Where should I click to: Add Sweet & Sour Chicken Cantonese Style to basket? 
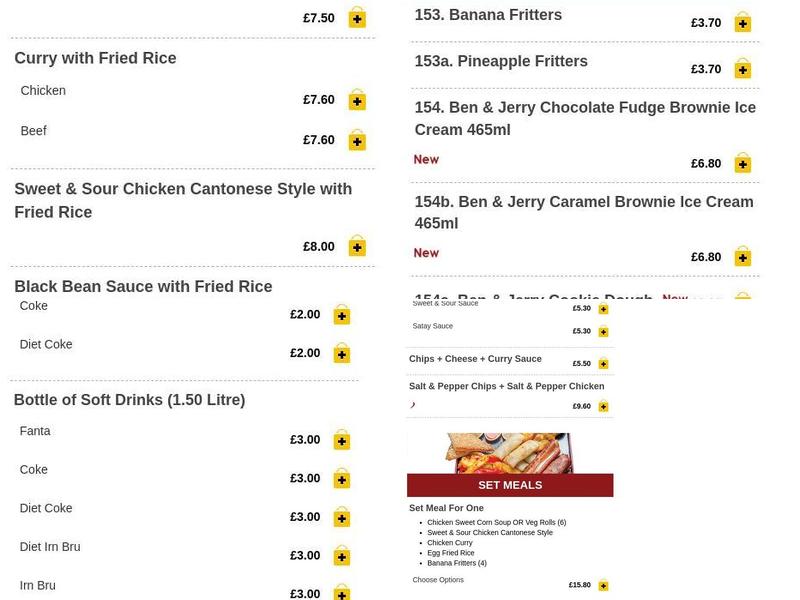point(357,245)
